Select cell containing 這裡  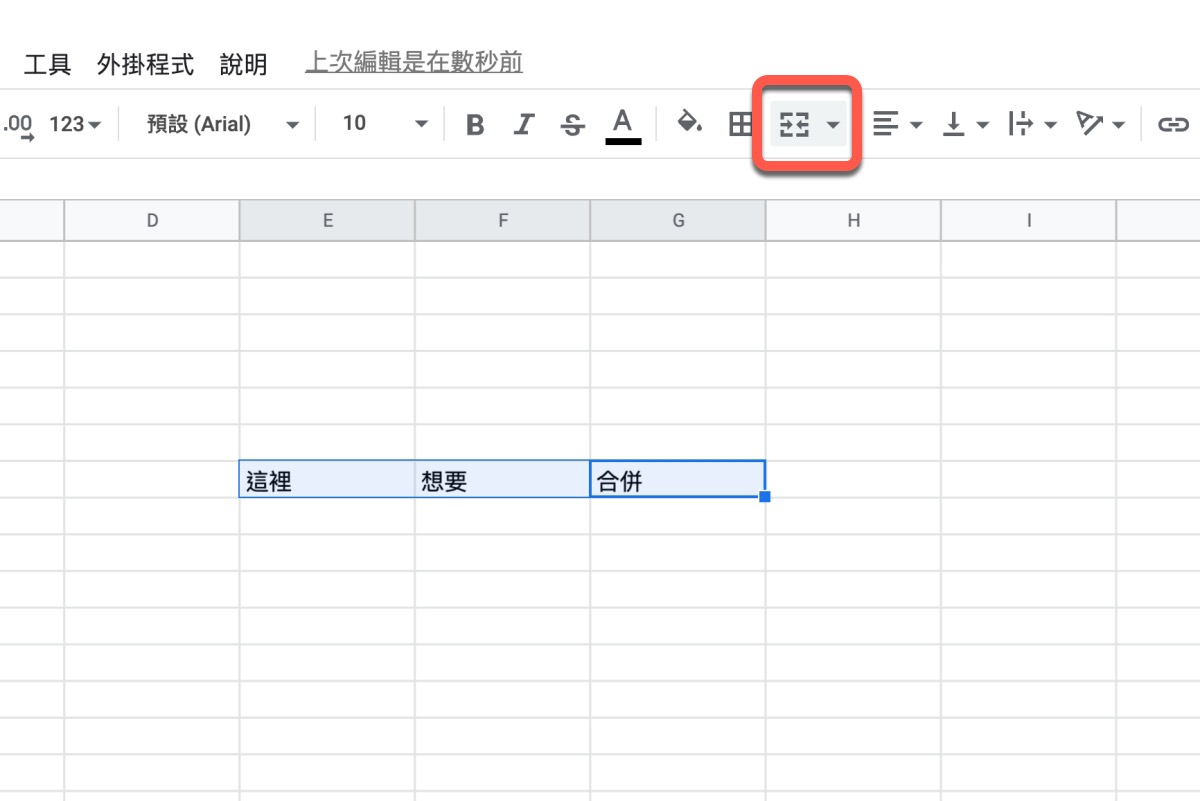point(327,479)
